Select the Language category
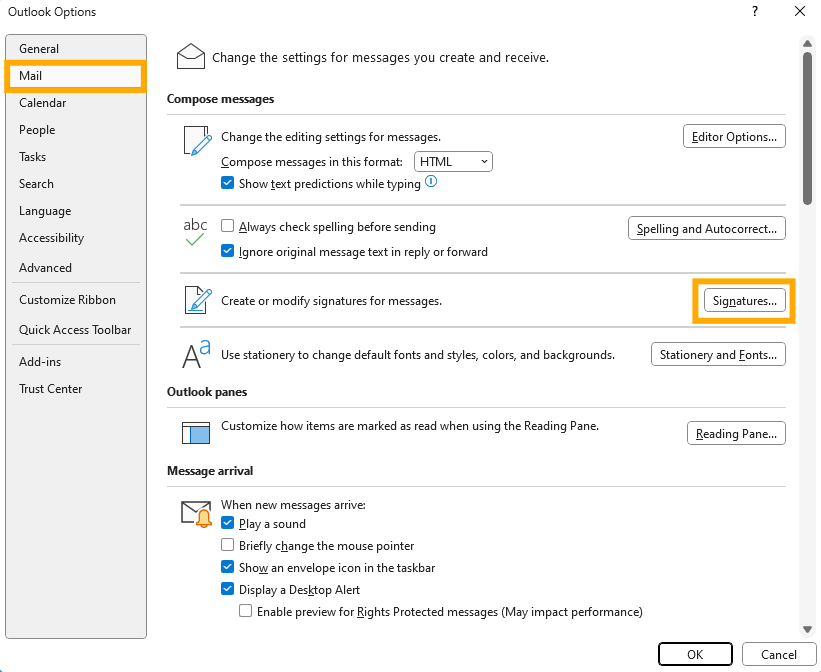The width and height of the screenshot is (821, 672). point(75,211)
